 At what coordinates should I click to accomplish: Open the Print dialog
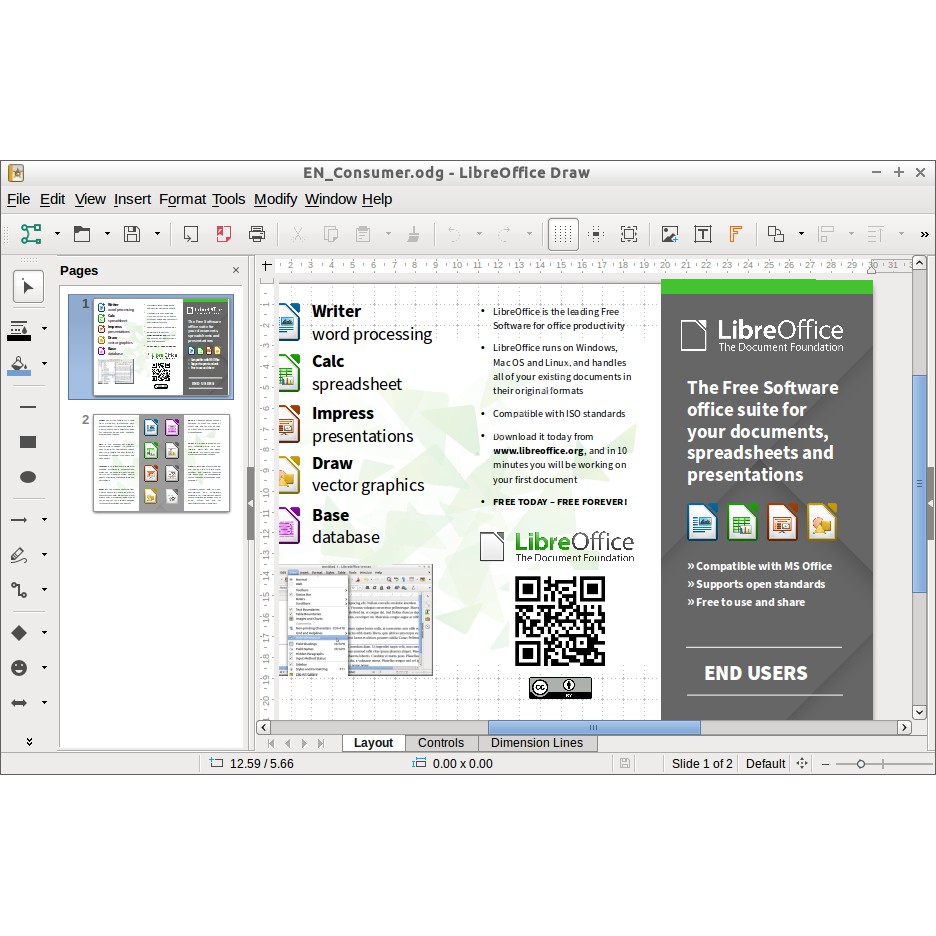point(257,234)
